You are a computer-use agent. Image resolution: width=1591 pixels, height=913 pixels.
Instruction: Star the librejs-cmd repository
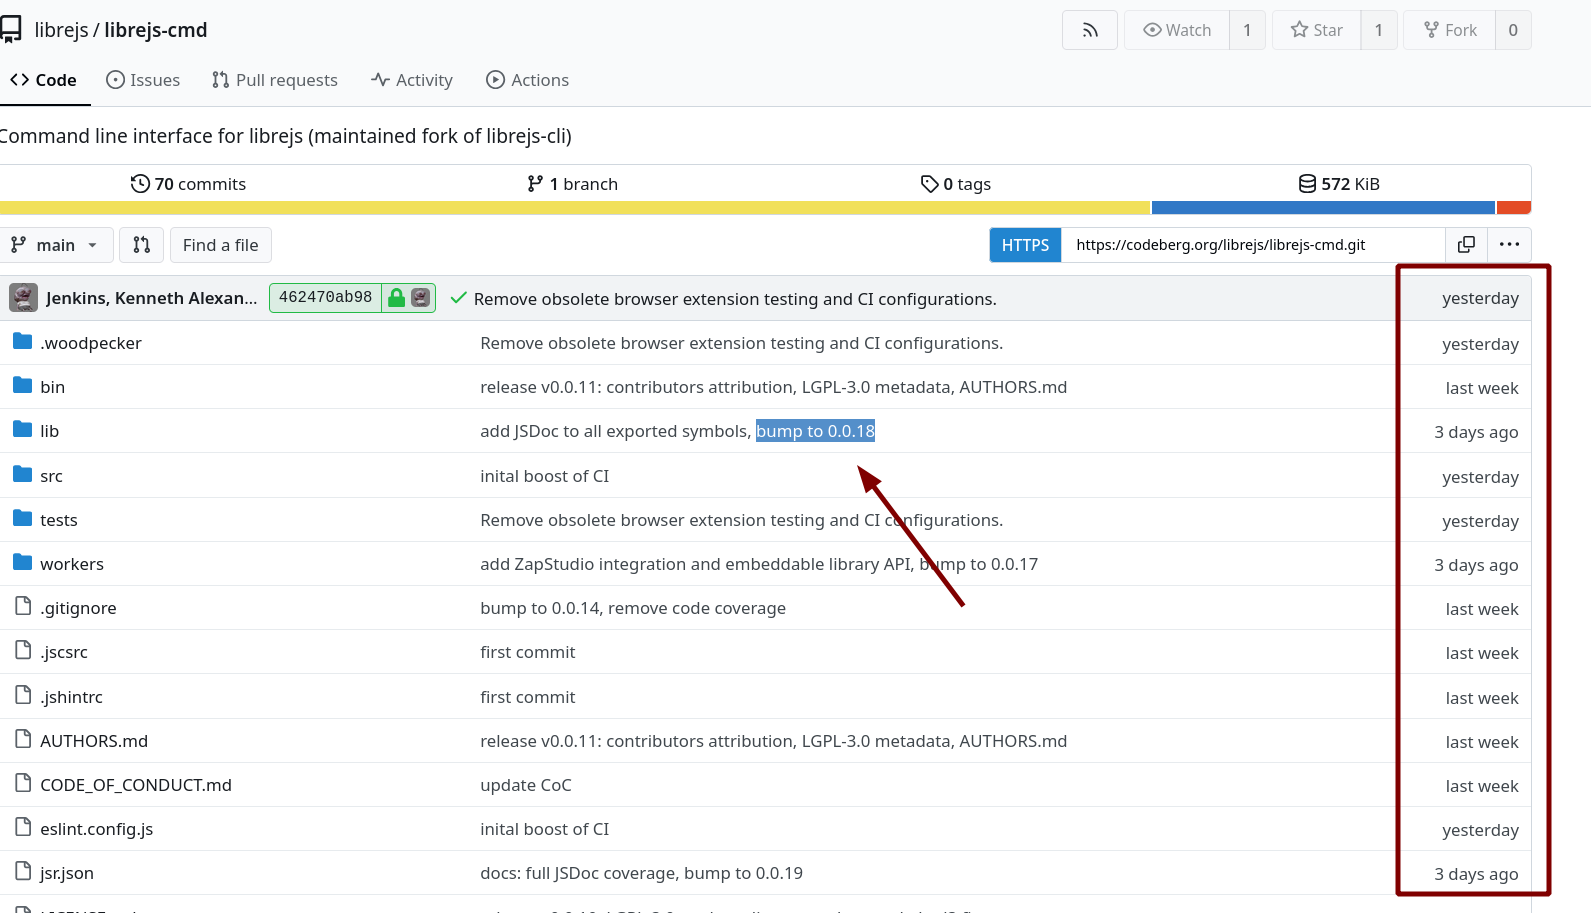click(1317, 30)
